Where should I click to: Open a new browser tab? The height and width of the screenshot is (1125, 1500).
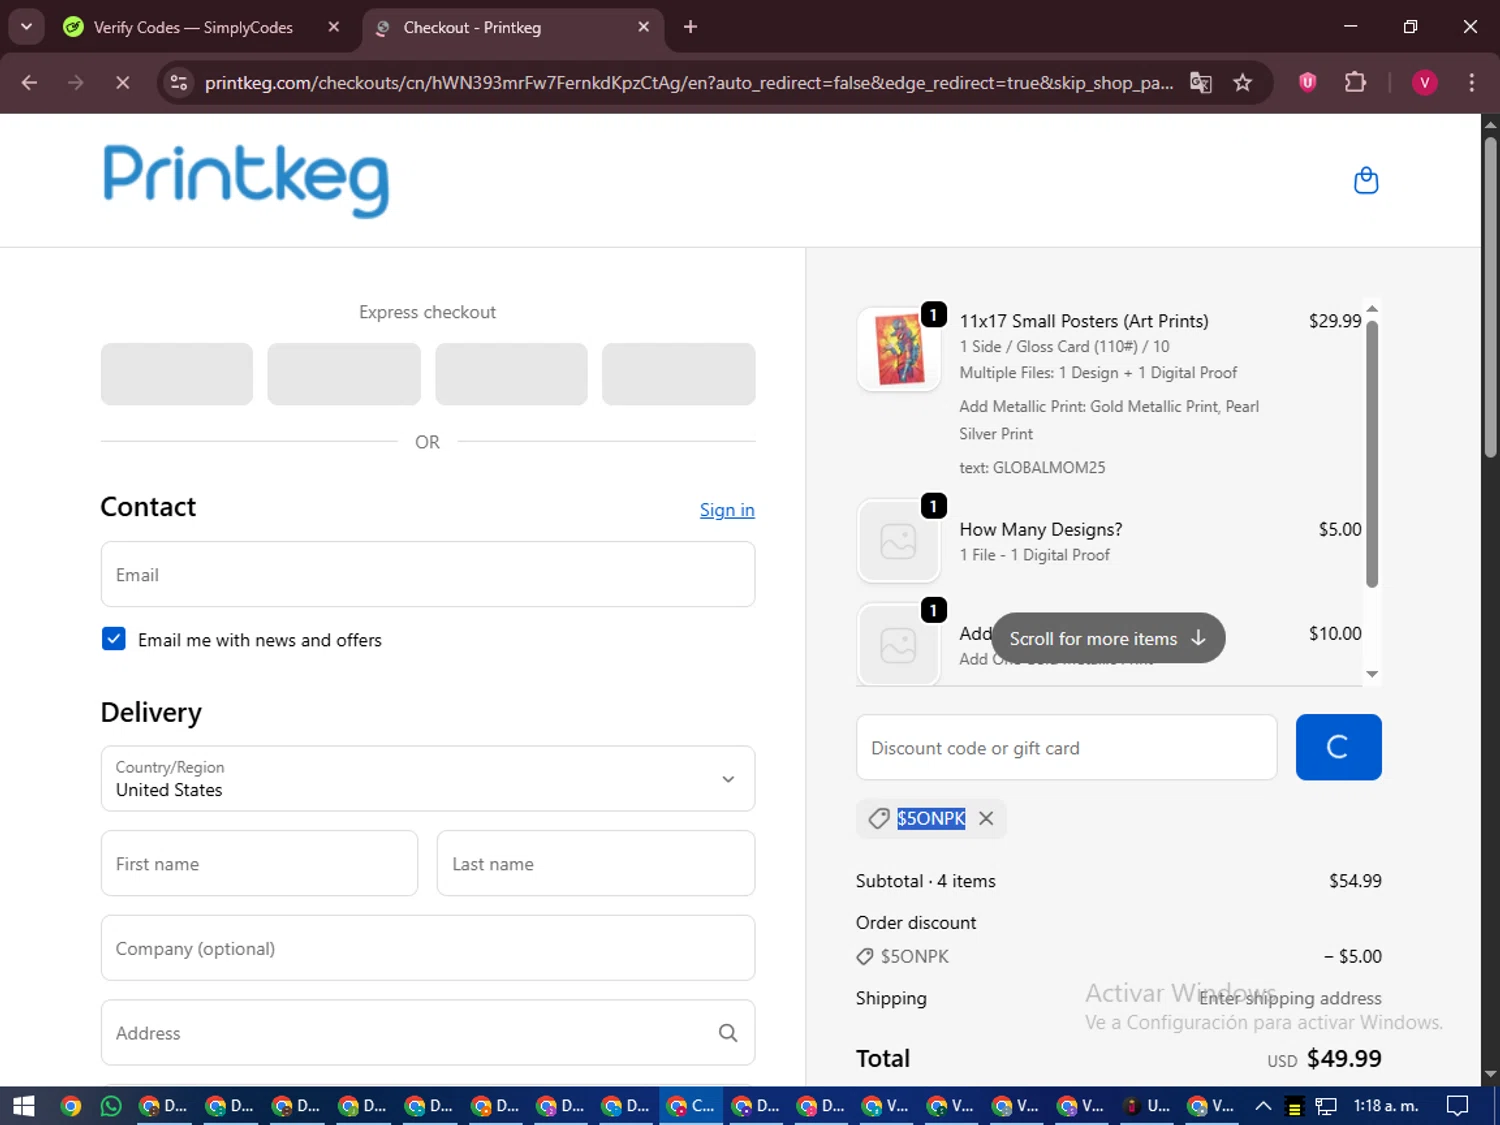(x=690, y=27)
